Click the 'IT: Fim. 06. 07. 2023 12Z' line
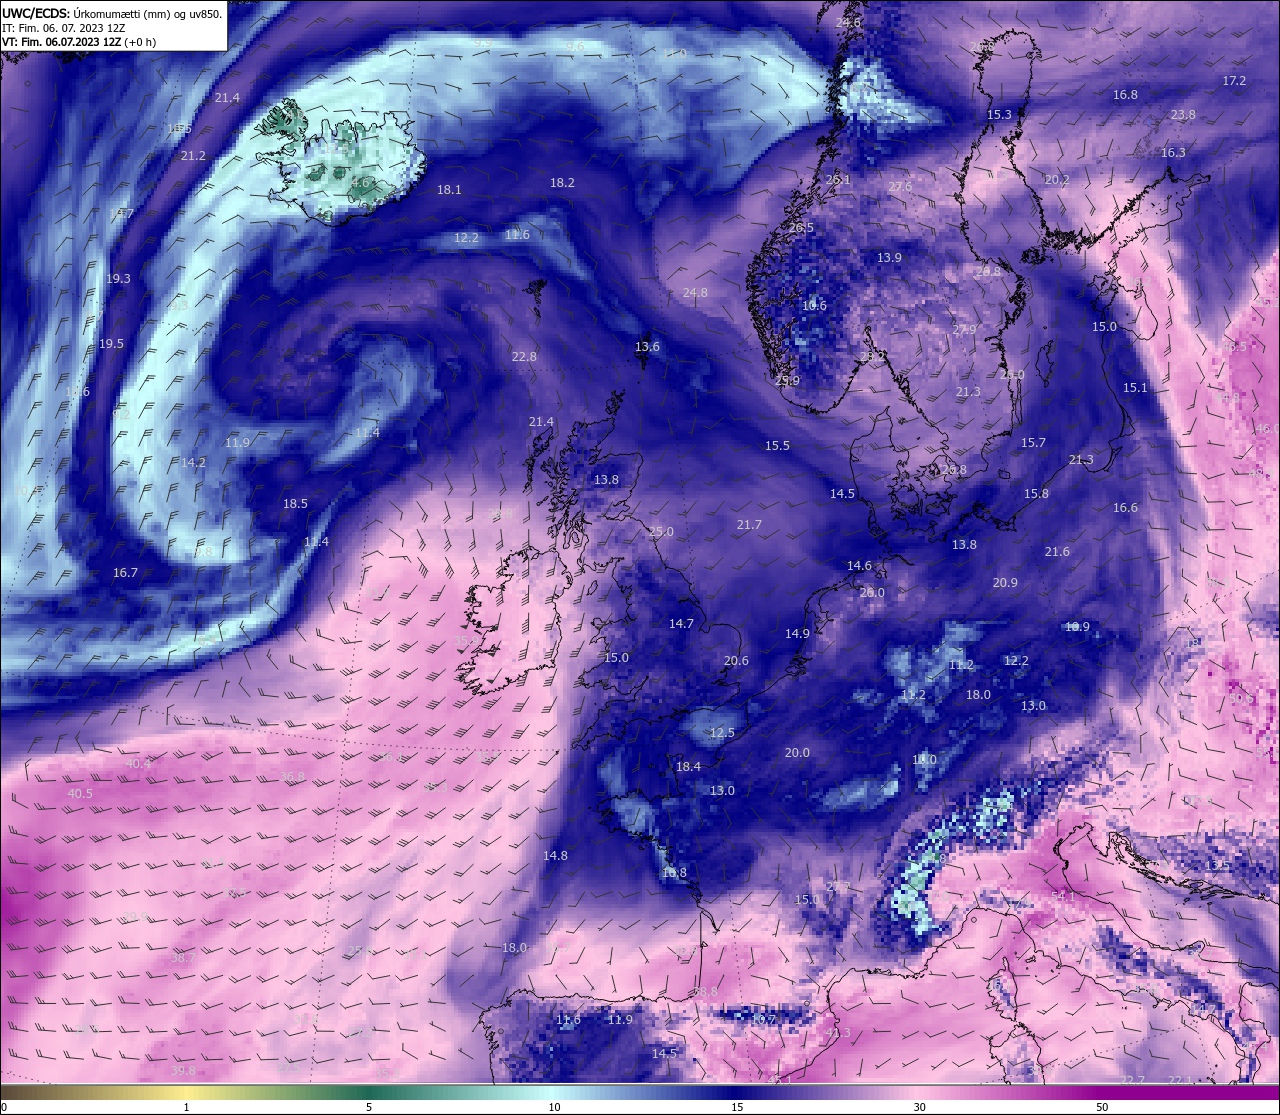Image resolution: width=1280 pixels, height=1115 pixels. [x=64, y=28]
